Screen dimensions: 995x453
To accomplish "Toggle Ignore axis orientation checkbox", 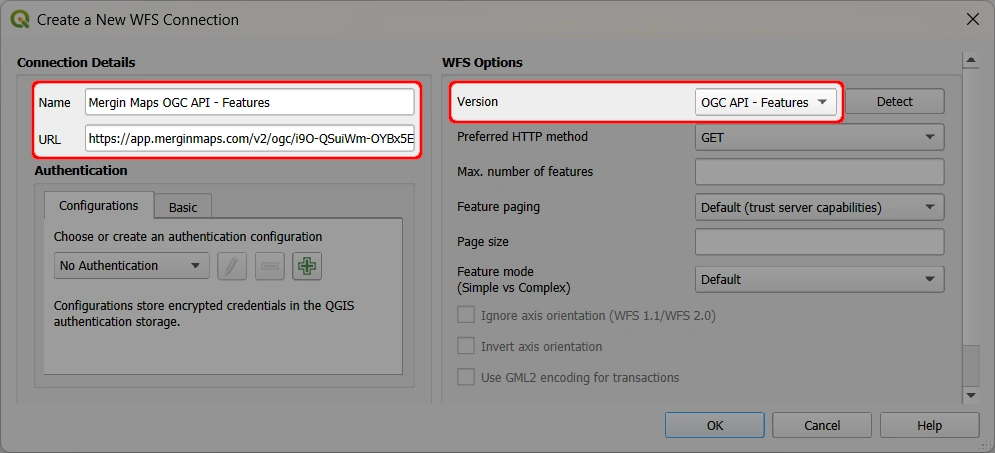I will [x=466, y=315].
